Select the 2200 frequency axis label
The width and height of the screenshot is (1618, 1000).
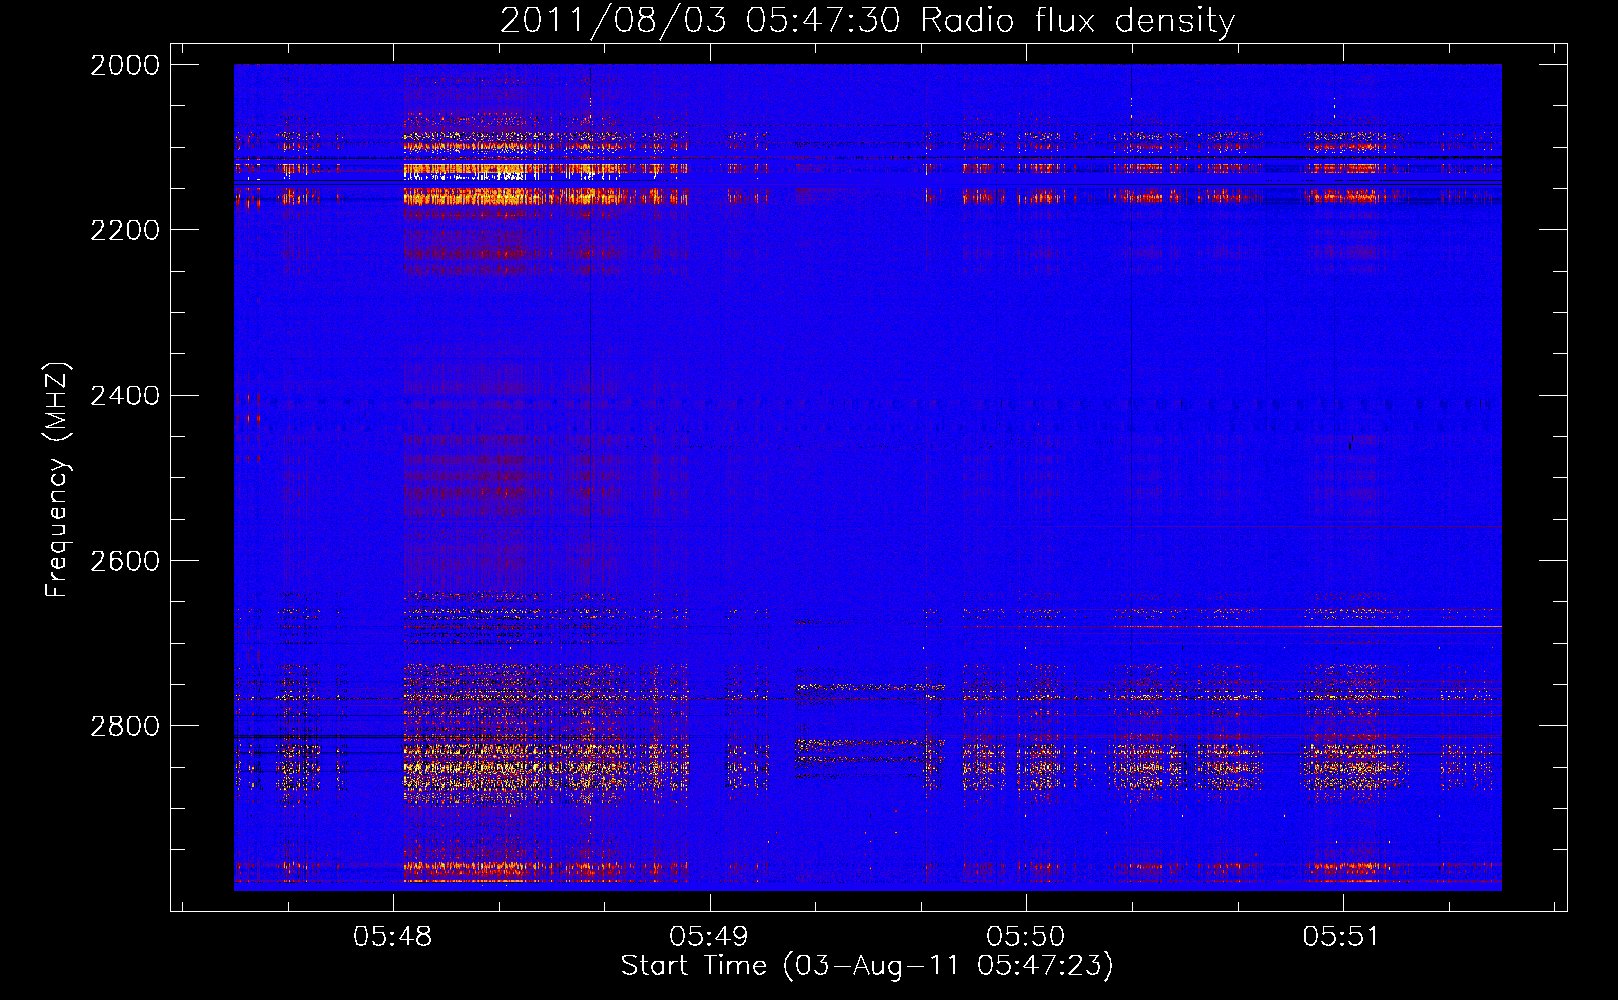click(125, 230)
